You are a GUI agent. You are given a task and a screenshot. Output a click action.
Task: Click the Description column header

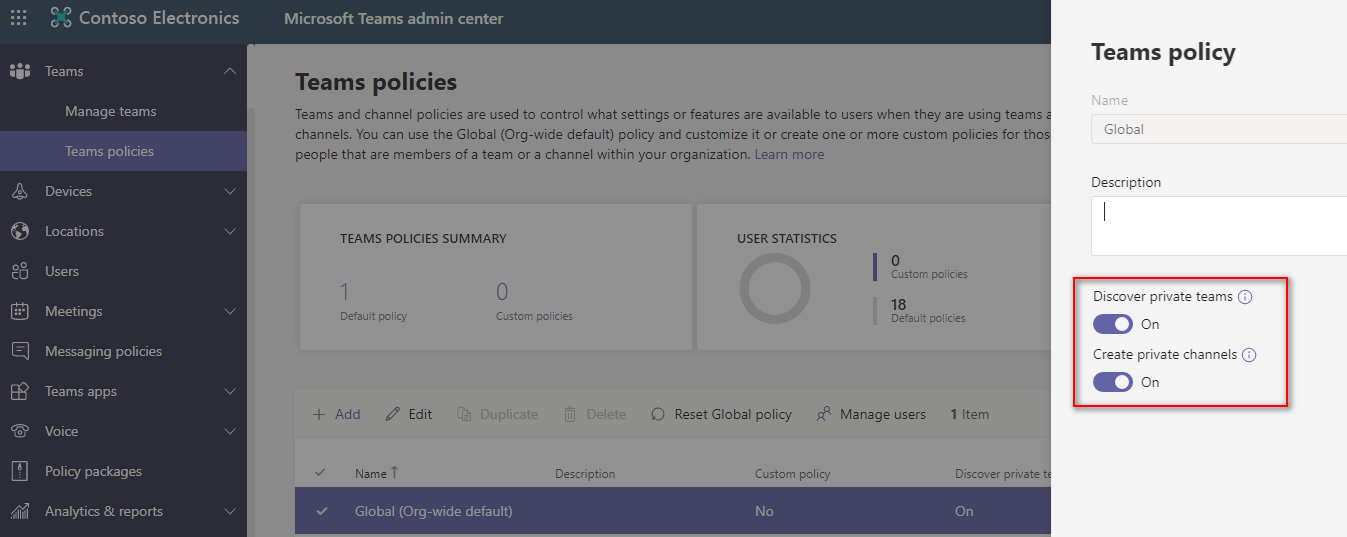(x=585, y=474)
